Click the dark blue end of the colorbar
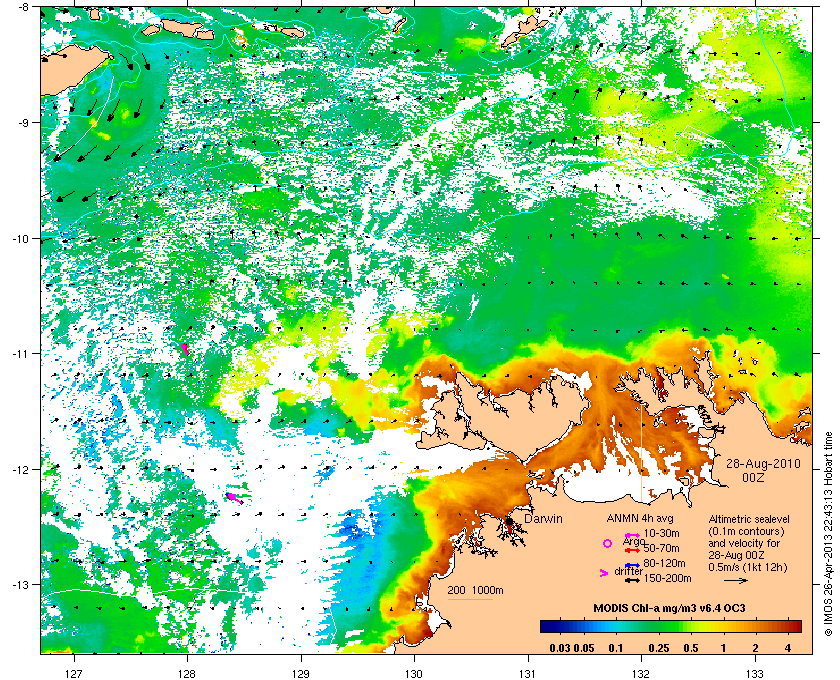Image resolution: width=840 pixels, height=680 pixels. click(544, 626)
